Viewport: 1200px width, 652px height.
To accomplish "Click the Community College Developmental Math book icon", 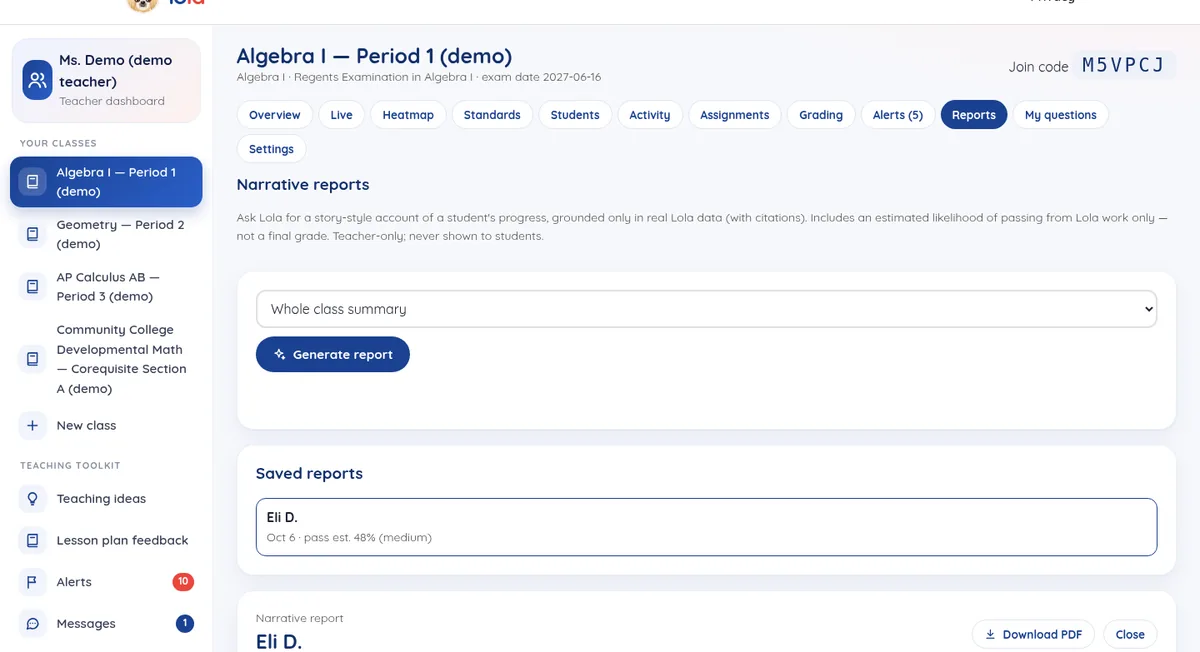I will (x=32, y=359).
